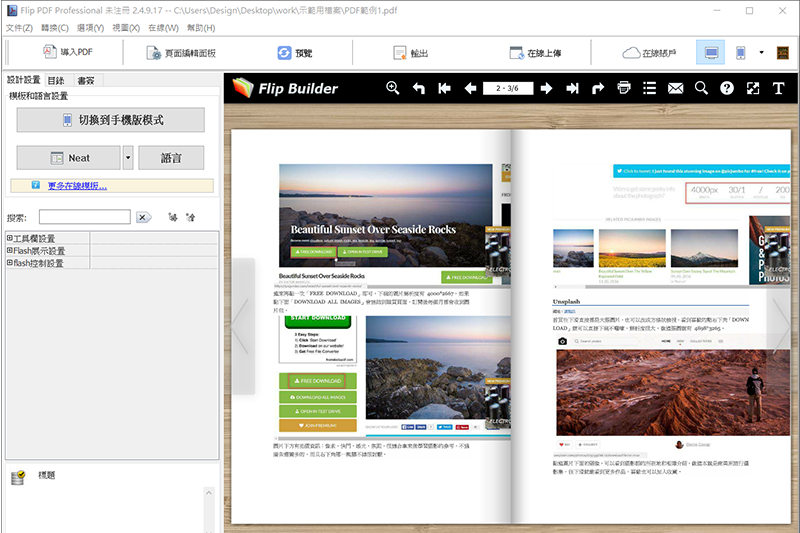Click the 搜索 search input field
The image size is (800, 533).
pyautogui.click(x=85, y=217)
